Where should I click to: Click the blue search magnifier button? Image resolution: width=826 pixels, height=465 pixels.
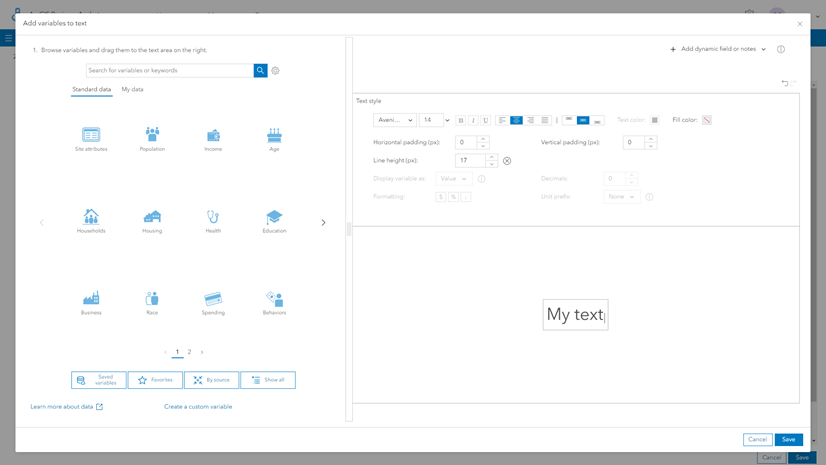click(260, 70)
